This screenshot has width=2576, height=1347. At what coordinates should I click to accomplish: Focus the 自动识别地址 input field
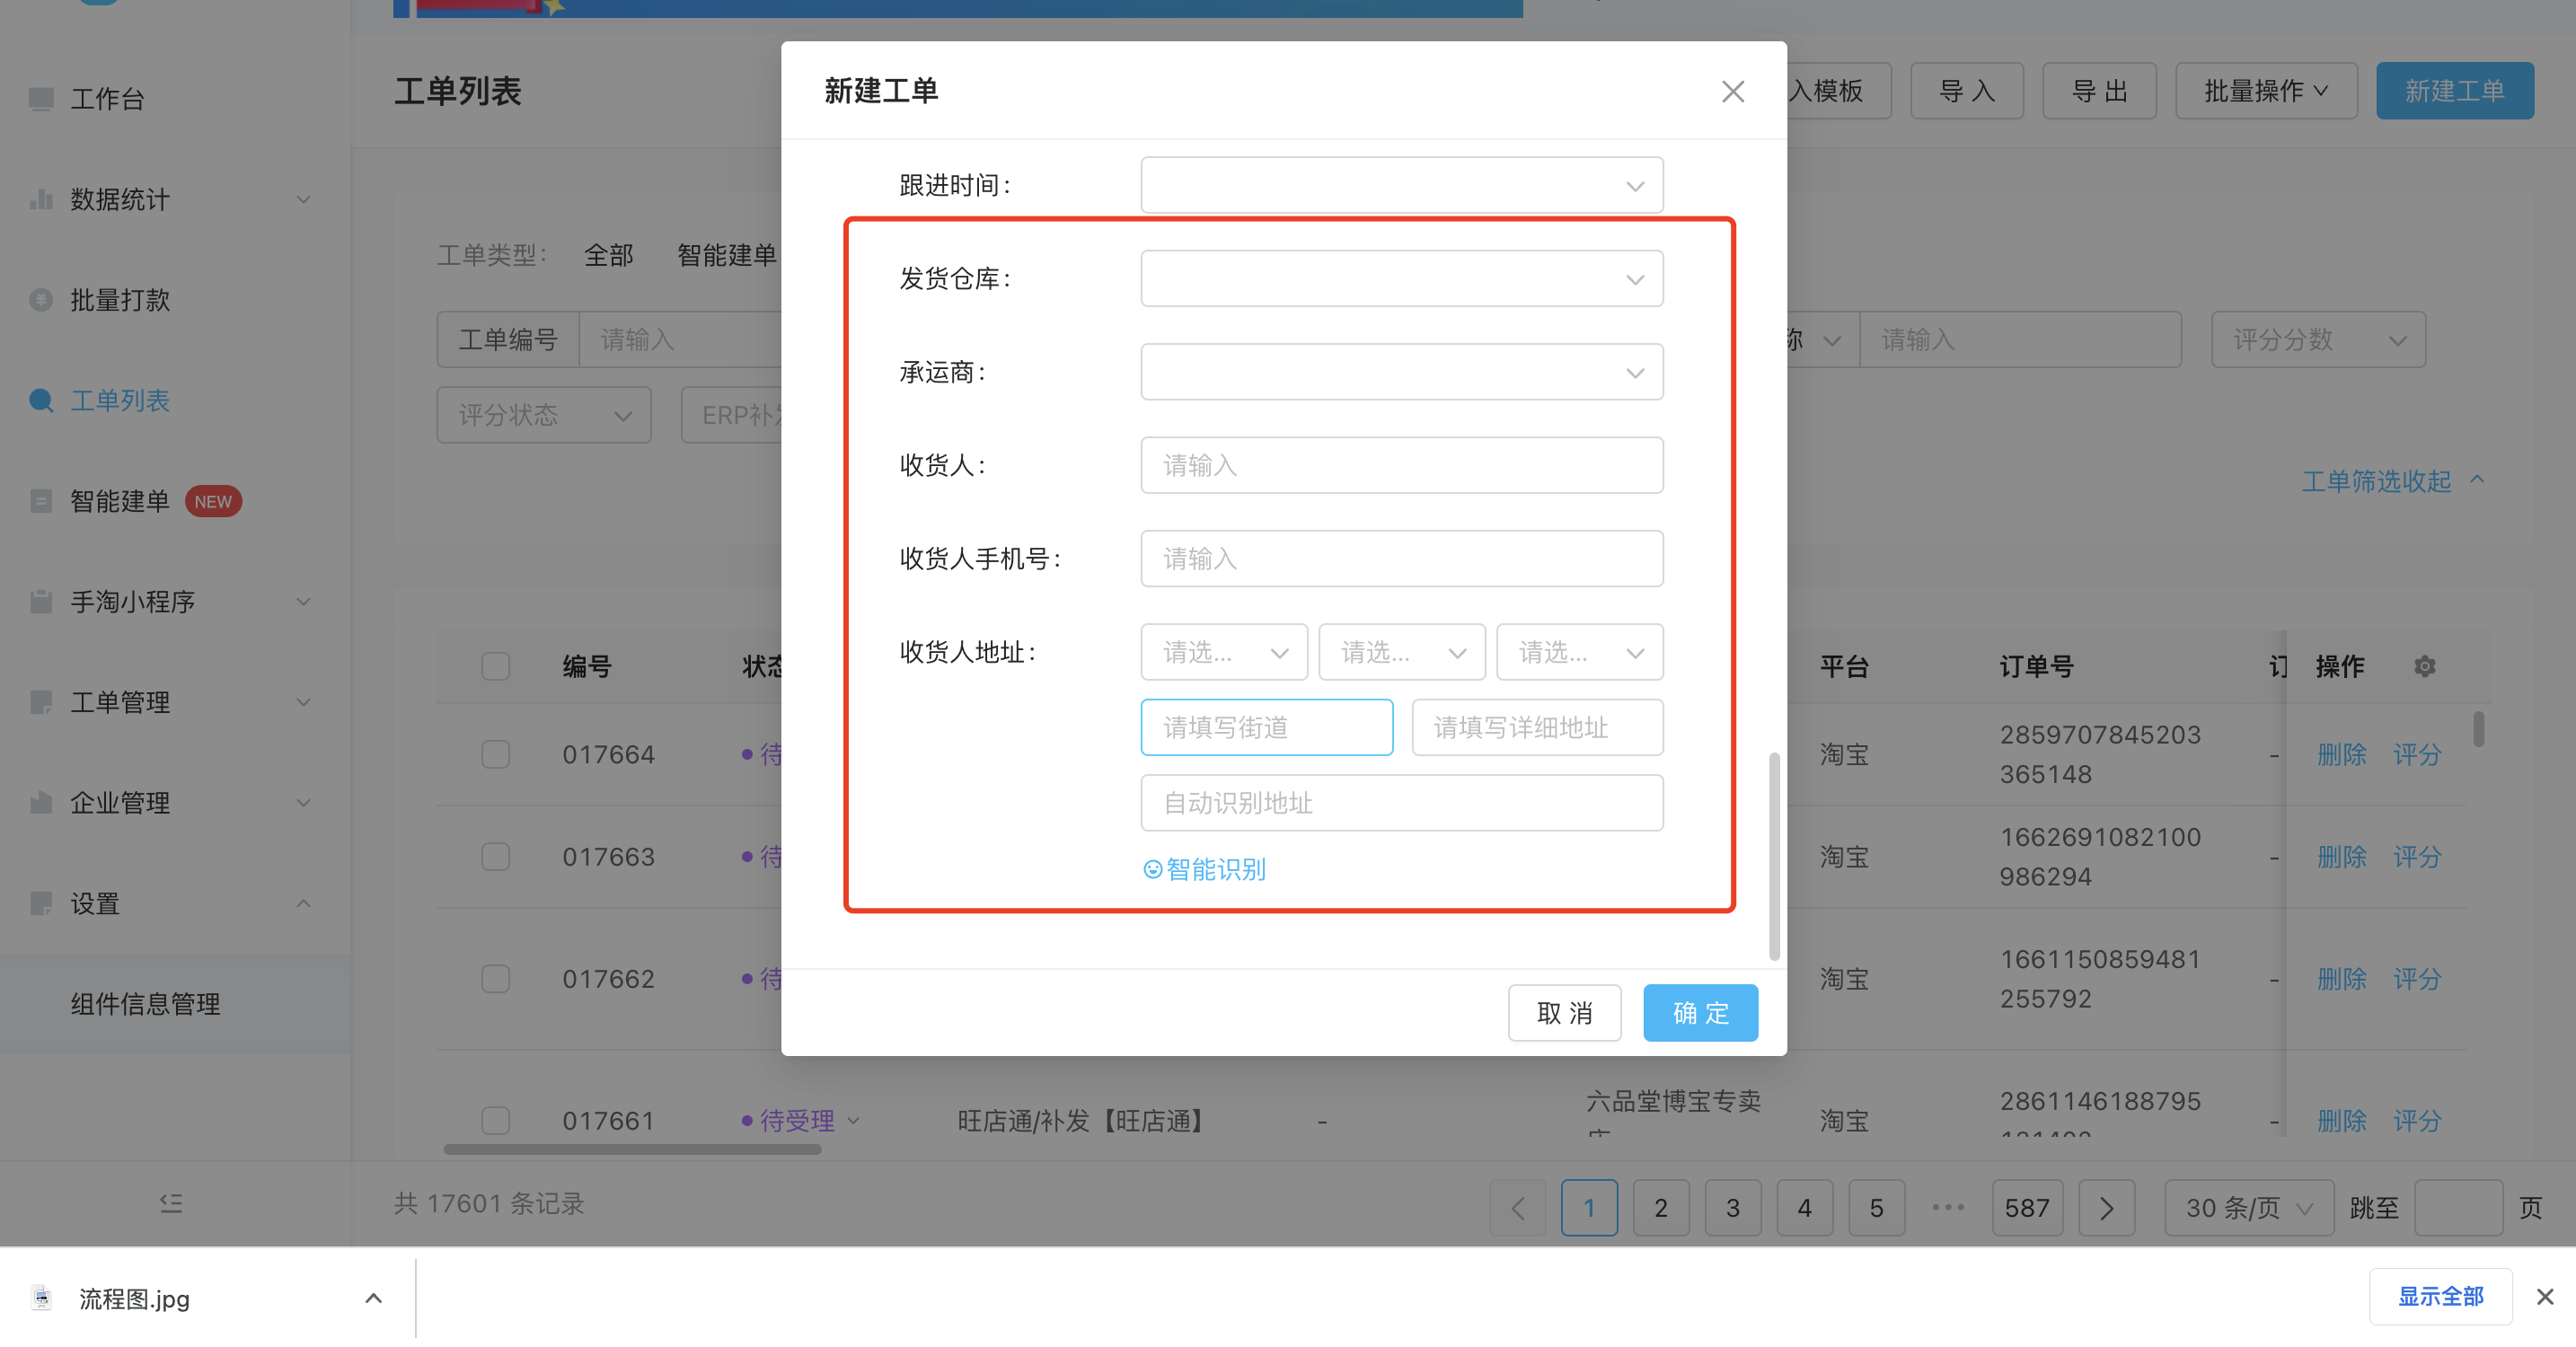coord(1401,803)
